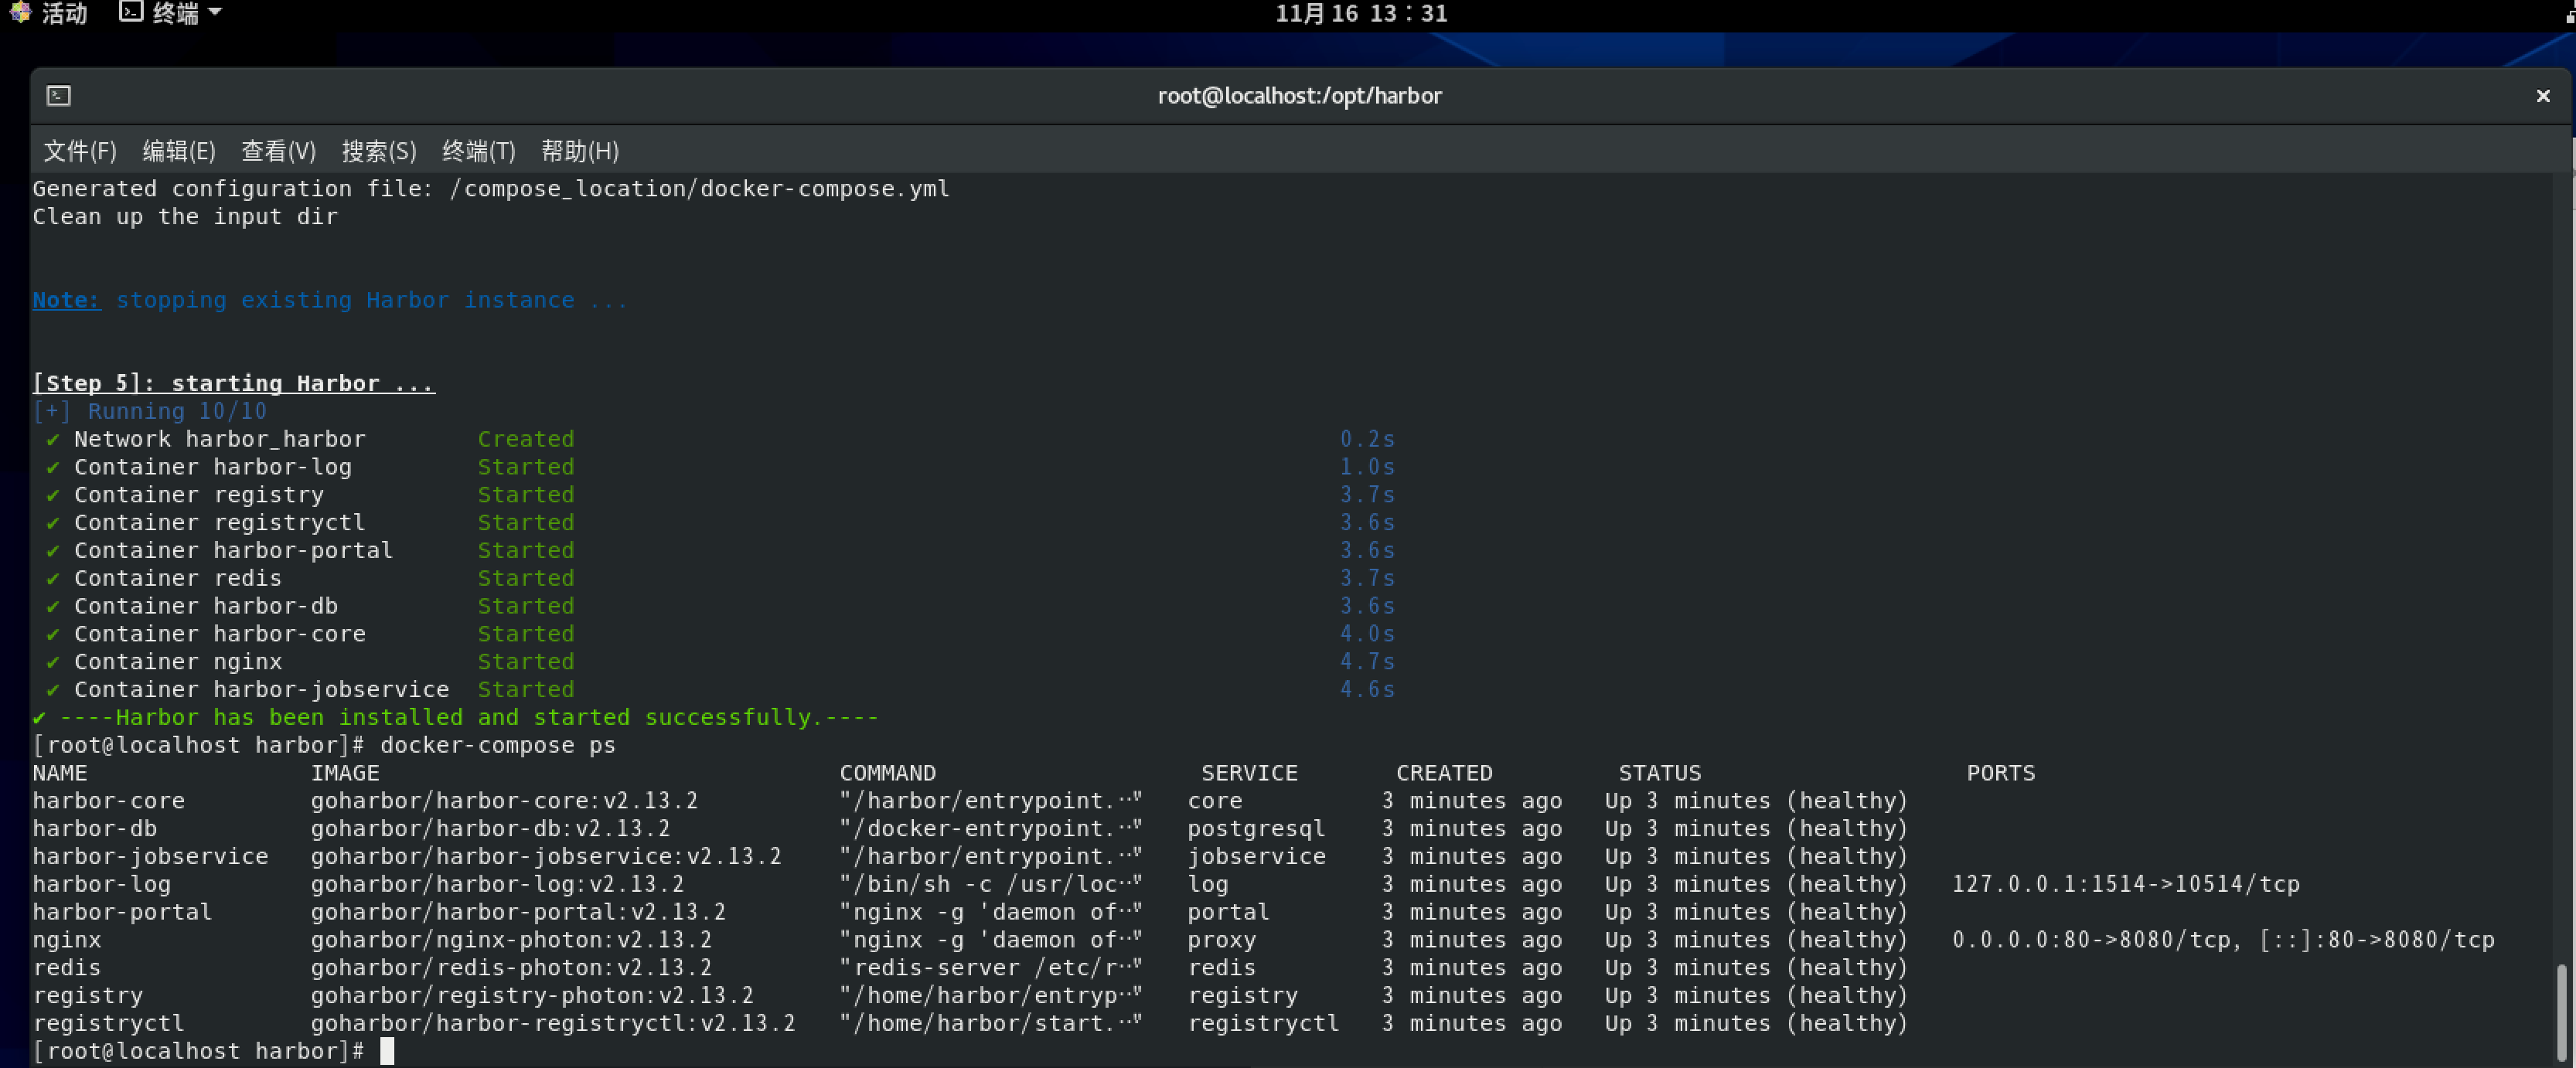Click the terminal cursor at the prompt
The width and height of the screenshot is (2576, 1068).
(x=387, y=1051)
